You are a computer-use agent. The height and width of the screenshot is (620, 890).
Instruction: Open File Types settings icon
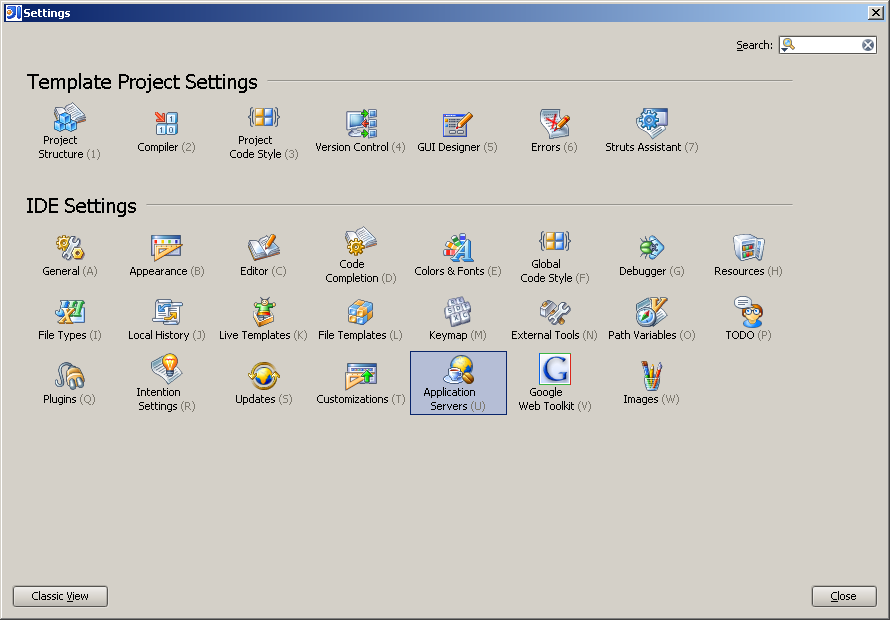[70, 312]
